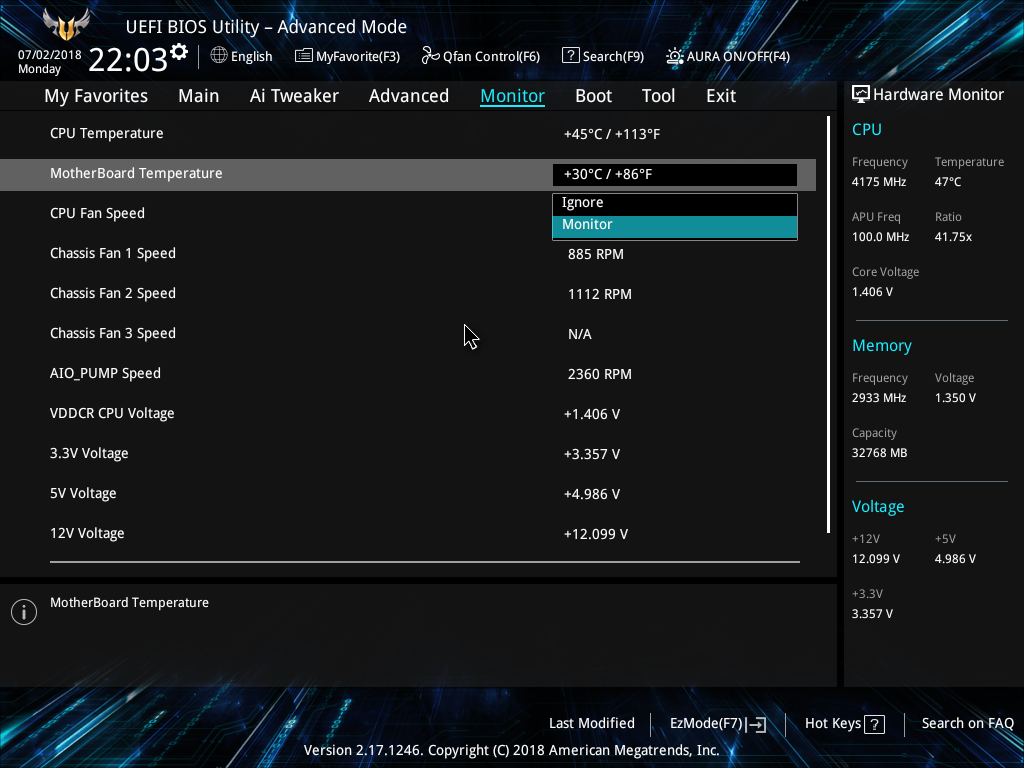
Task: Click the info icon in help area
Action: click(x=24, y=612)
